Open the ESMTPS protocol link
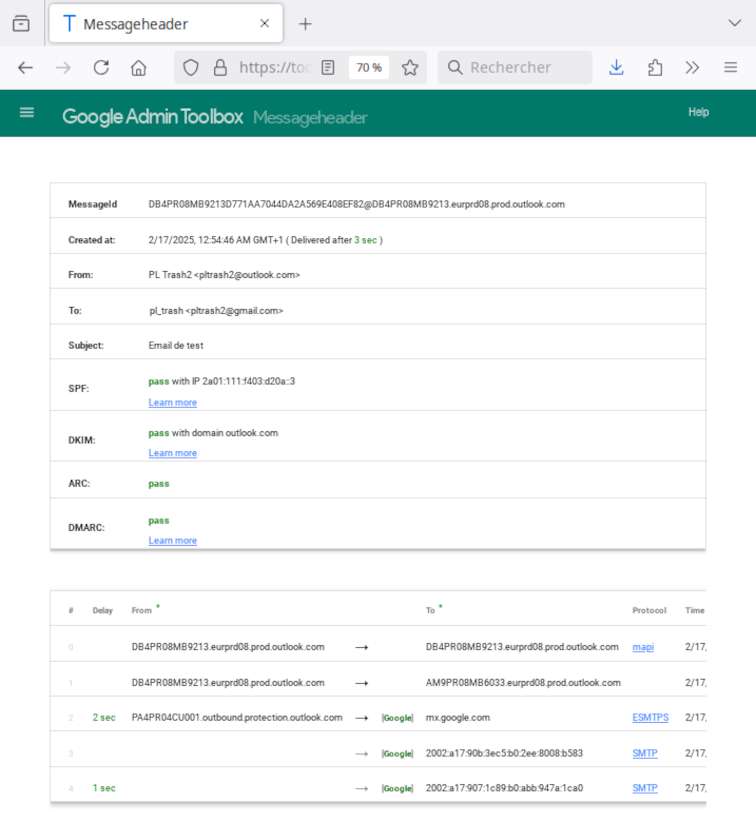 tap(650, 717)
